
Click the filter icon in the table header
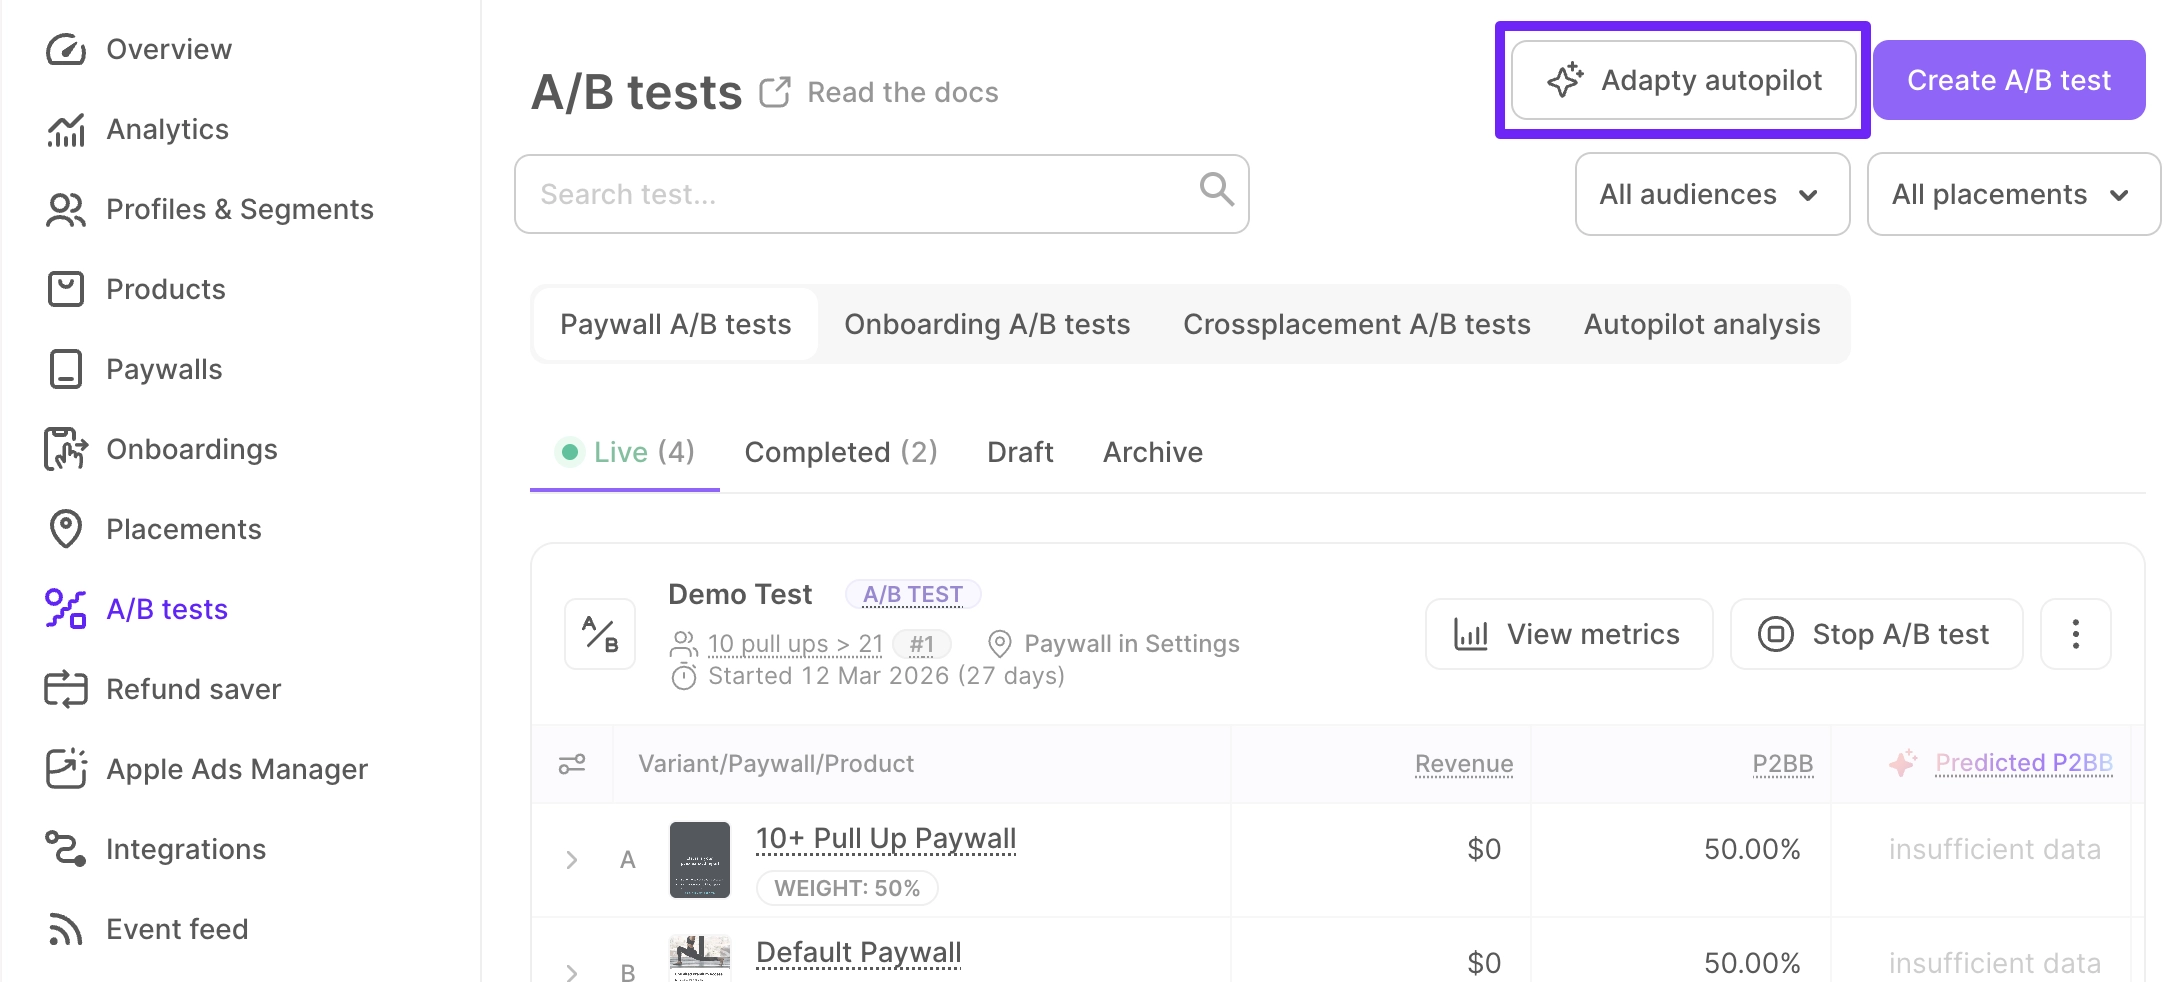pos(572,763)
